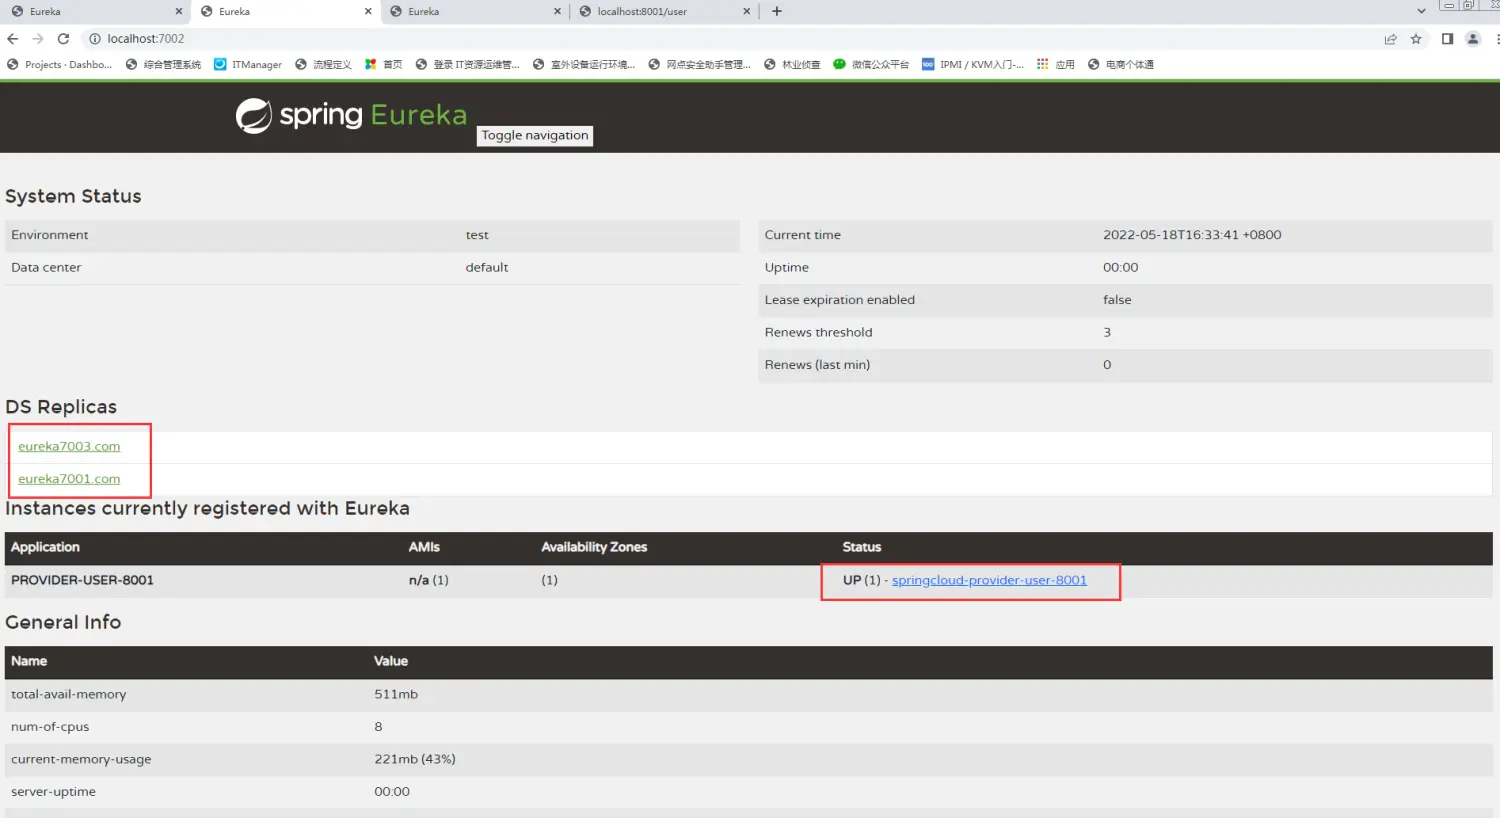This screenshot has height=818, width=1500.
Task: Open the IPMI / KVM入门 bookmark
Action: coord(973,64)
